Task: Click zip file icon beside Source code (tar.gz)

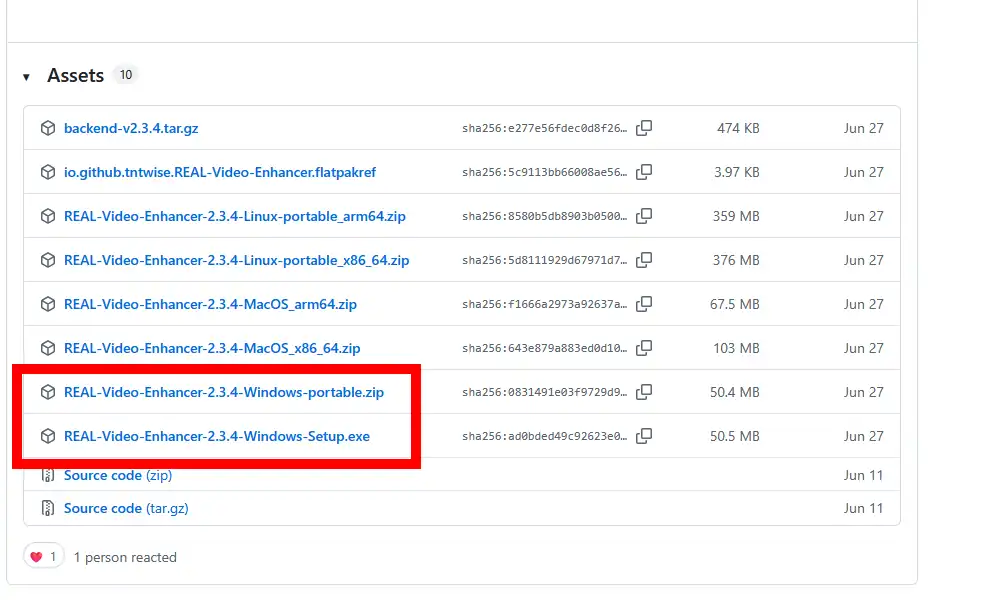Action: pyautogui.click(x=48, y=508)
